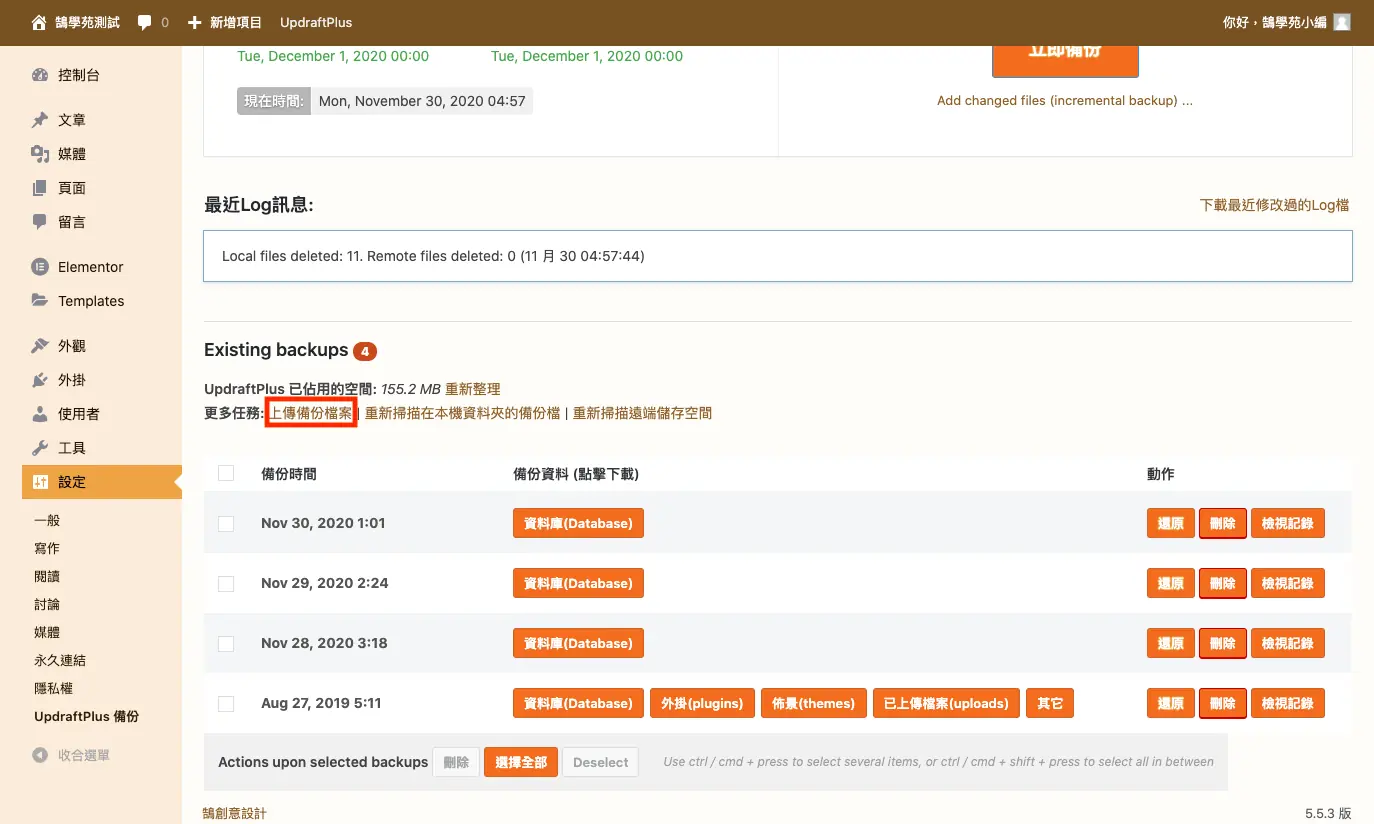Click the 使用者 user icon

[x=40, y=414]
